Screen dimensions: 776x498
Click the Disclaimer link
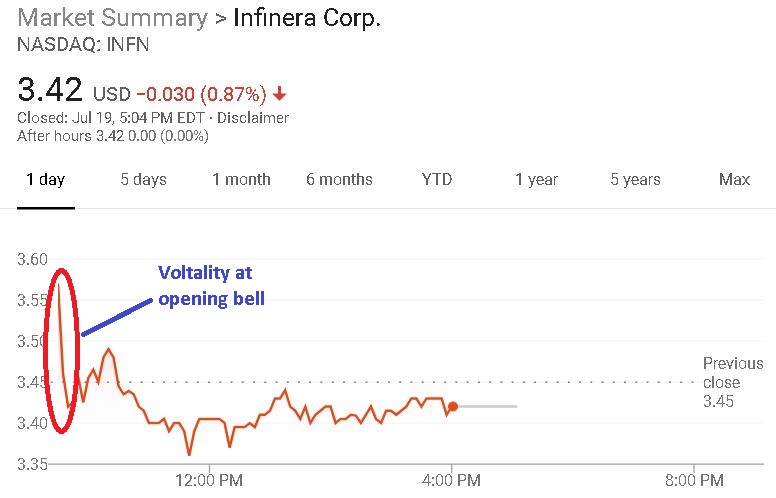coord(255,118)
